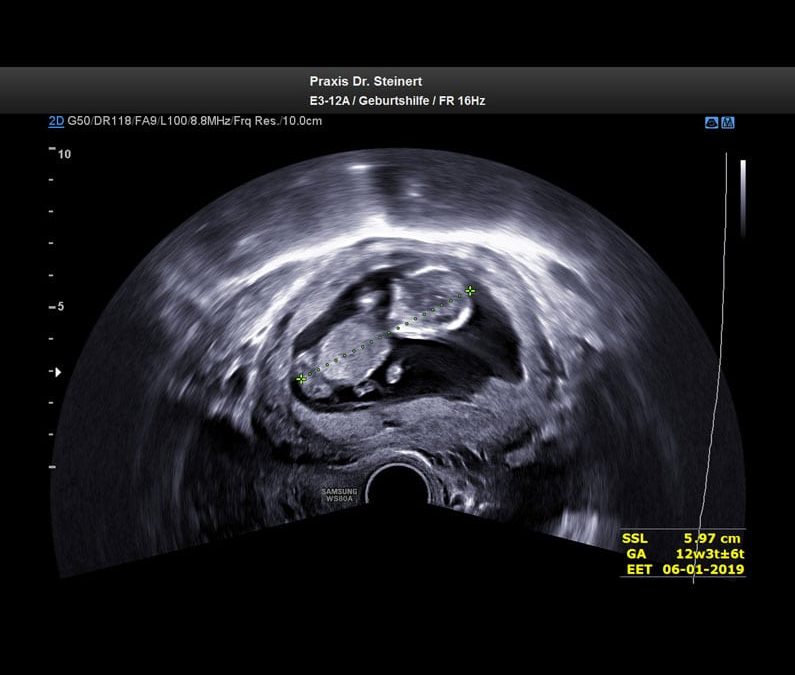This screenshot has height=675, width=795.
Task: Click the grayscale brightness bar
Action: [x=742, y=200]
